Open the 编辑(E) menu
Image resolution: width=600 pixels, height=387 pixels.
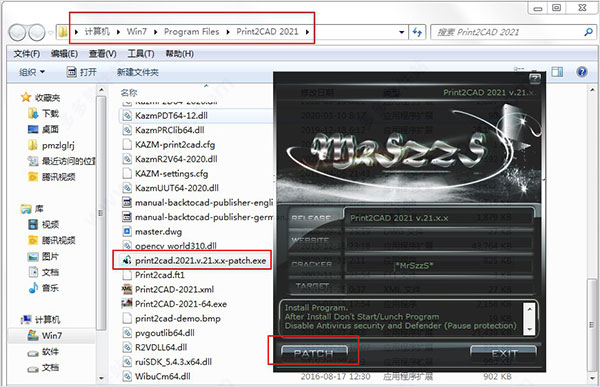64,54
